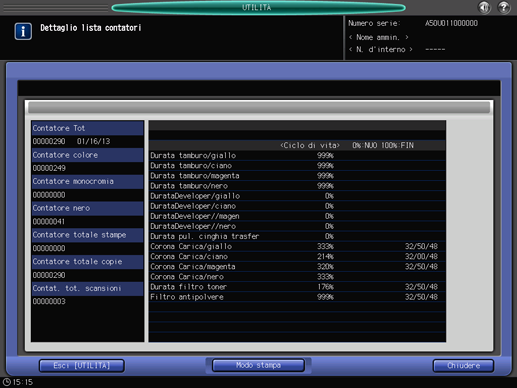Select the Durata filtro toner row
The width and height of the screenshot is (517, 388).
[297, 287]
